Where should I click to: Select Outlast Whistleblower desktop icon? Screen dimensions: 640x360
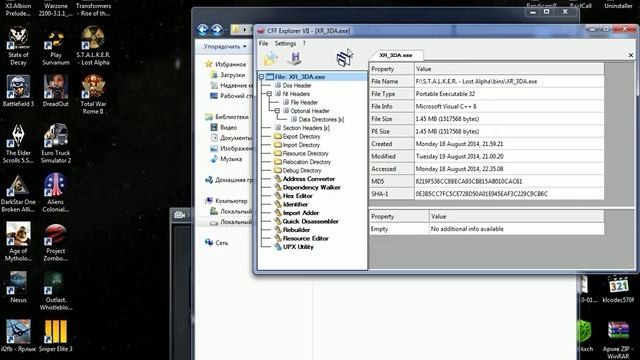pos(56,291)
